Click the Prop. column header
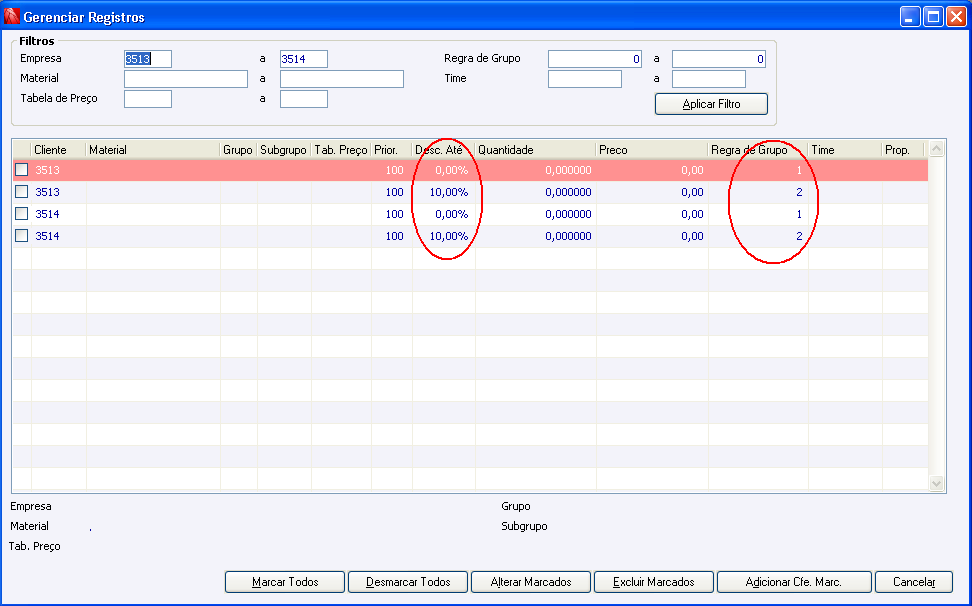The image size is (972, 606). click(903, 150)
